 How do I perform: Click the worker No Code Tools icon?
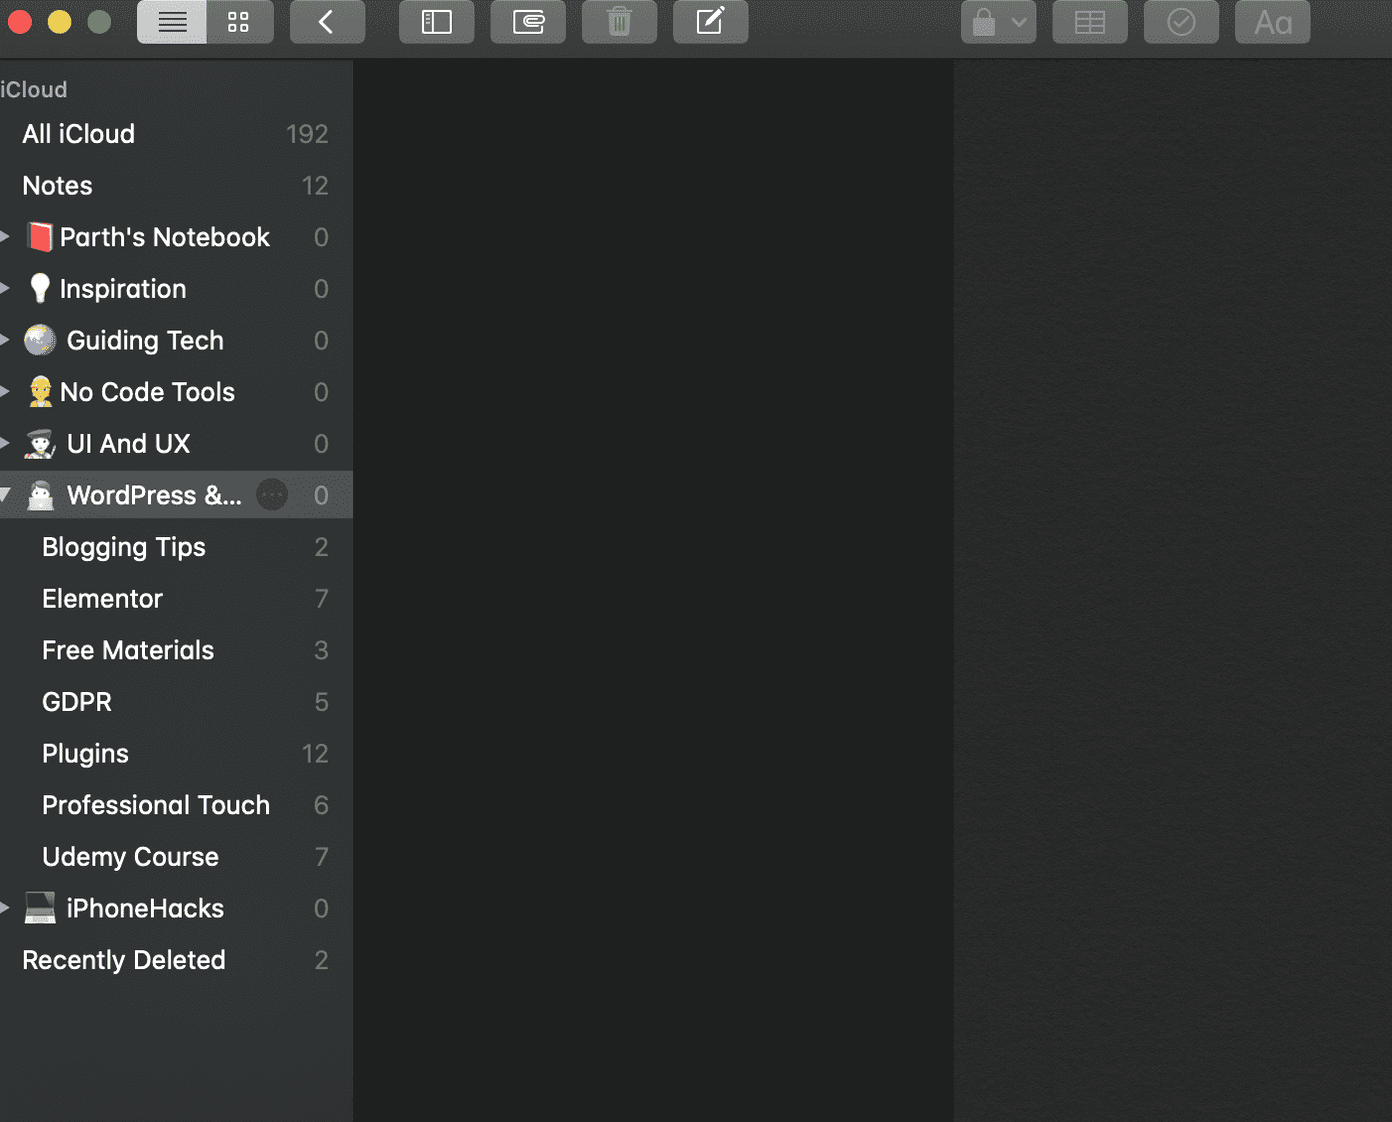coord(40,392)
